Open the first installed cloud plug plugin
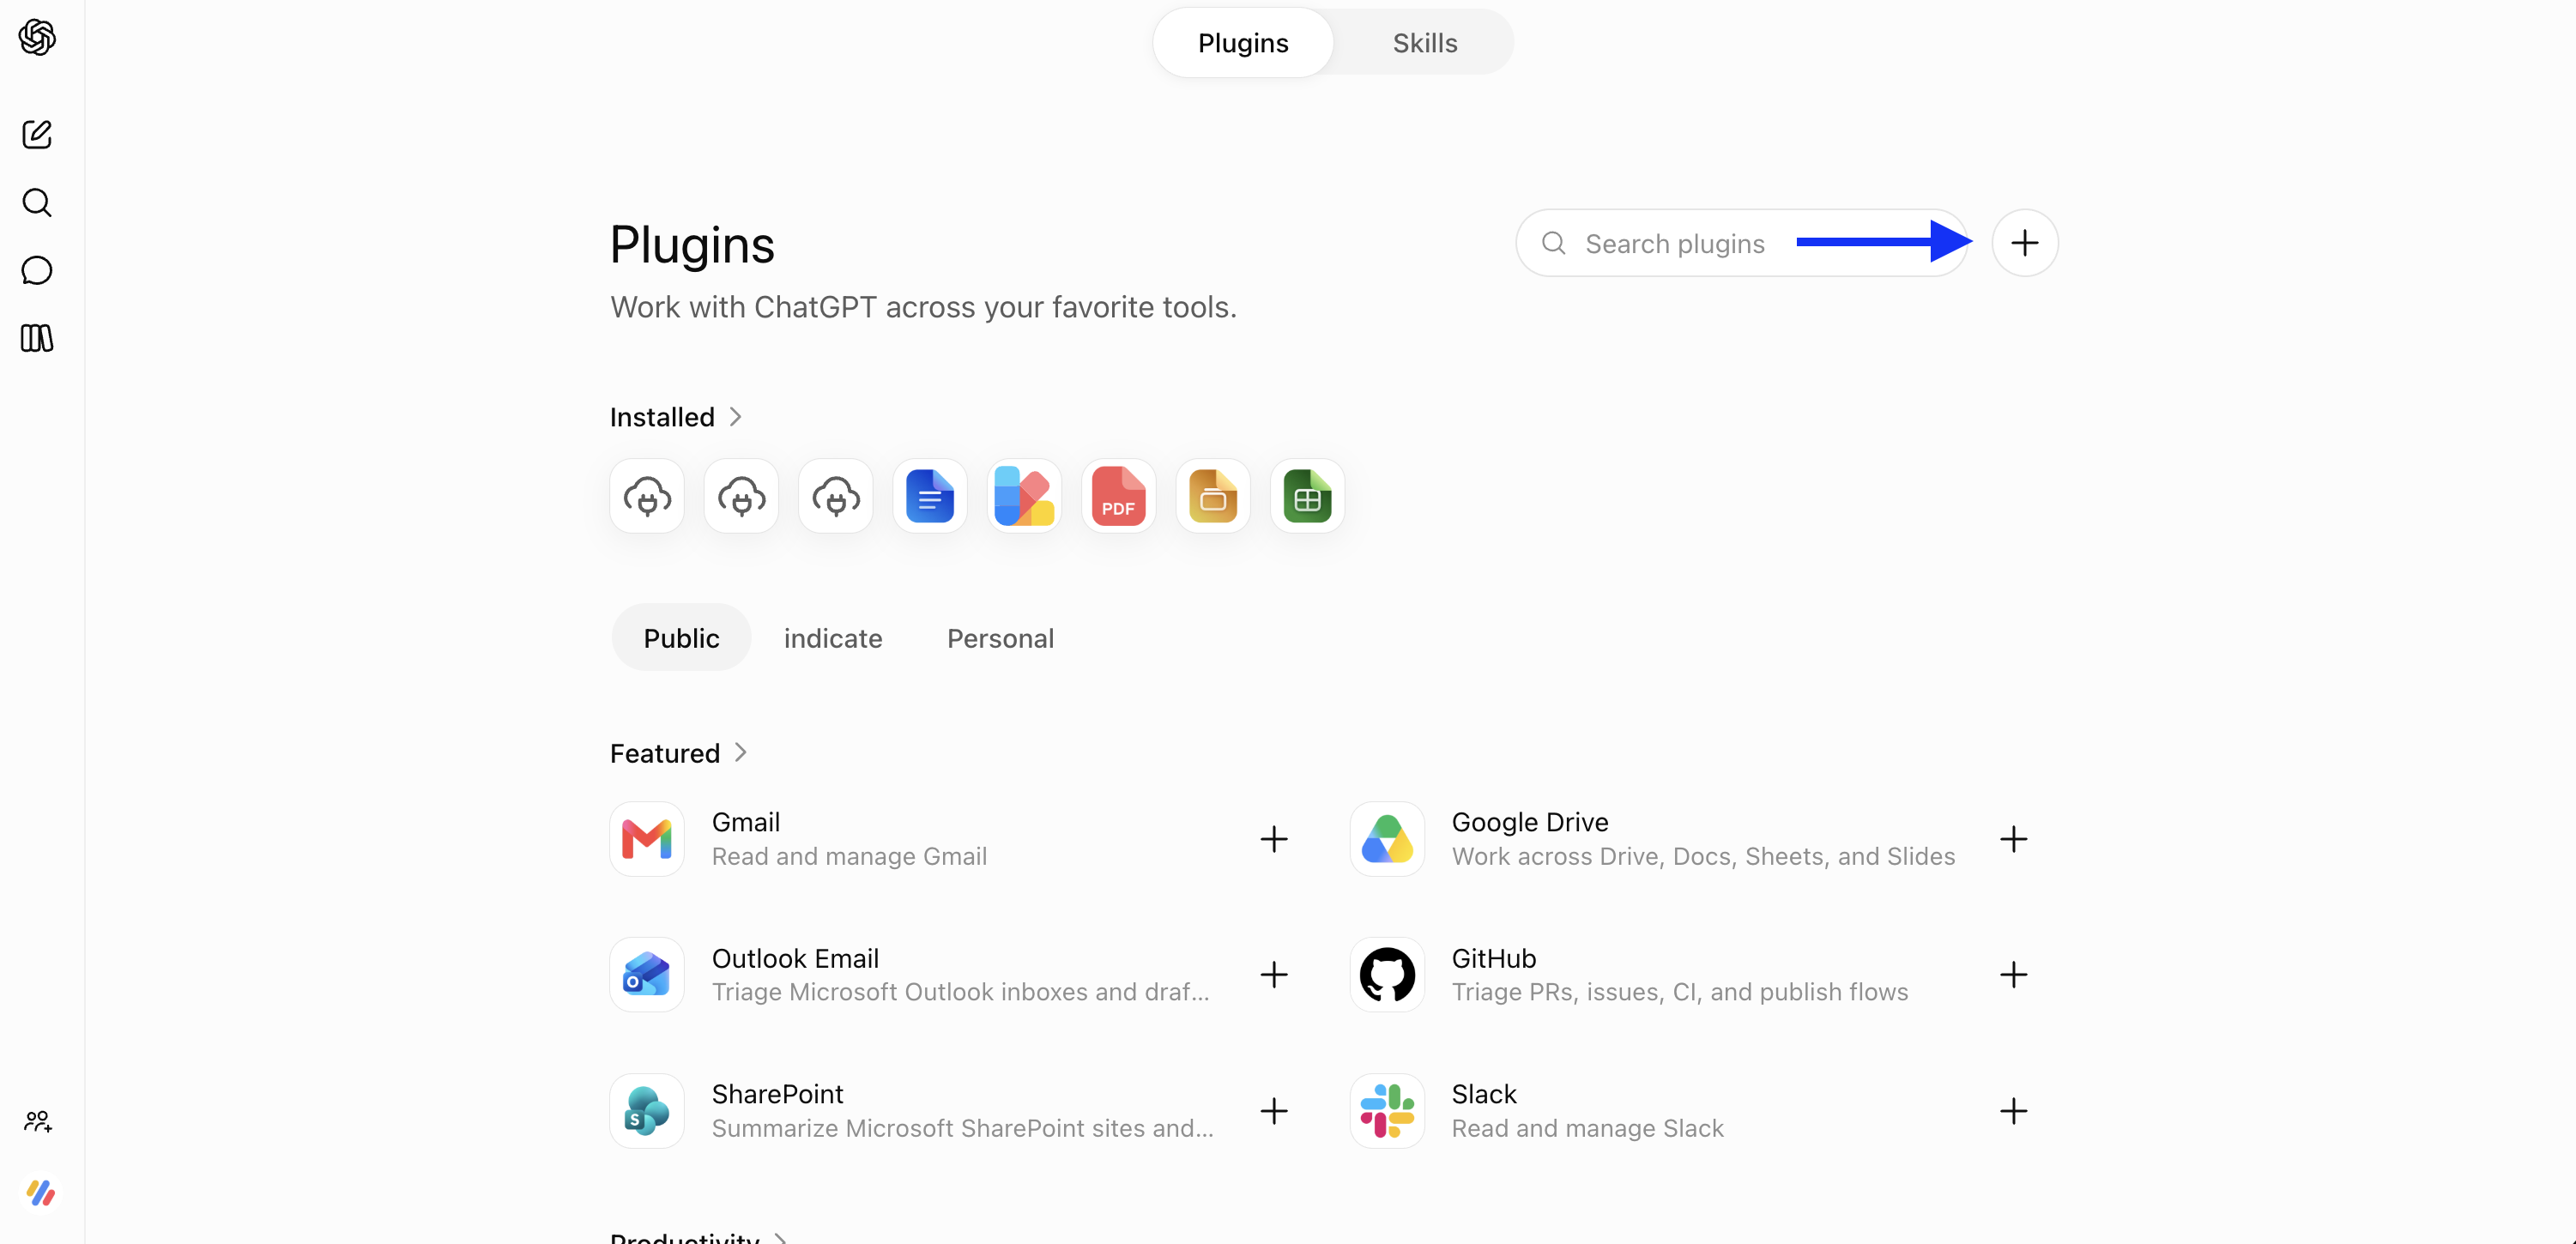This screenshot has height=1244, width=2576. [647, 496]
